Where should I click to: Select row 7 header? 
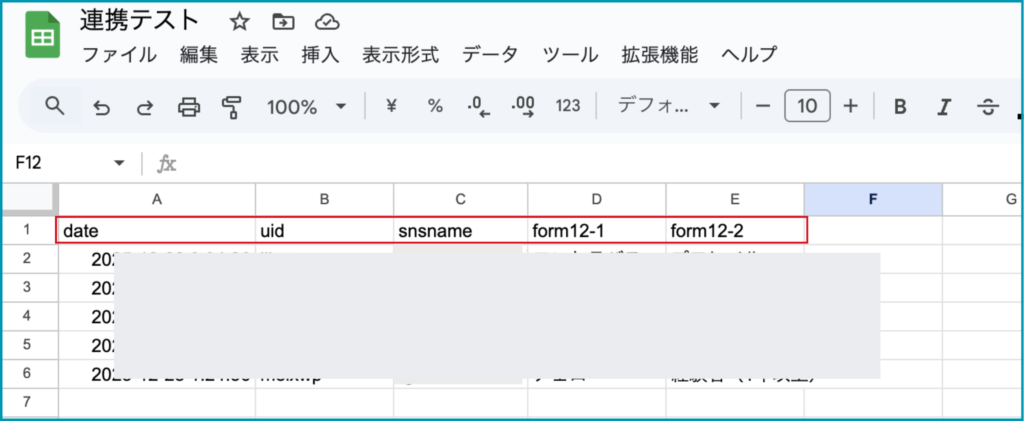(29, 402)
